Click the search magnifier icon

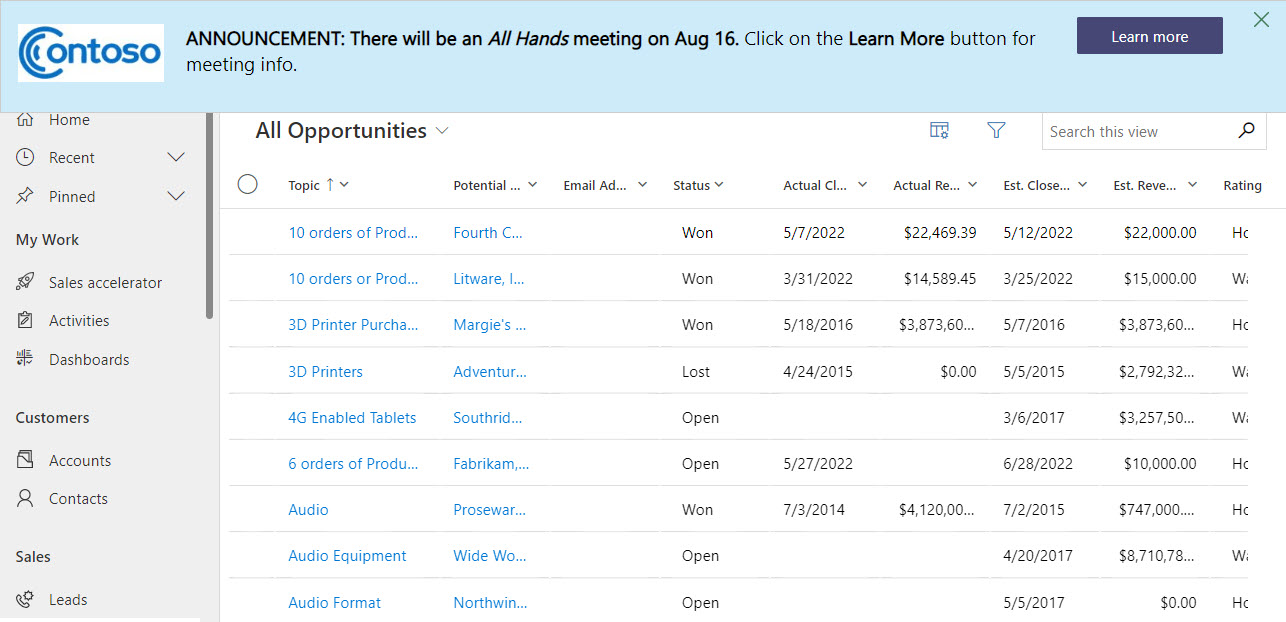coord(1246,131)
